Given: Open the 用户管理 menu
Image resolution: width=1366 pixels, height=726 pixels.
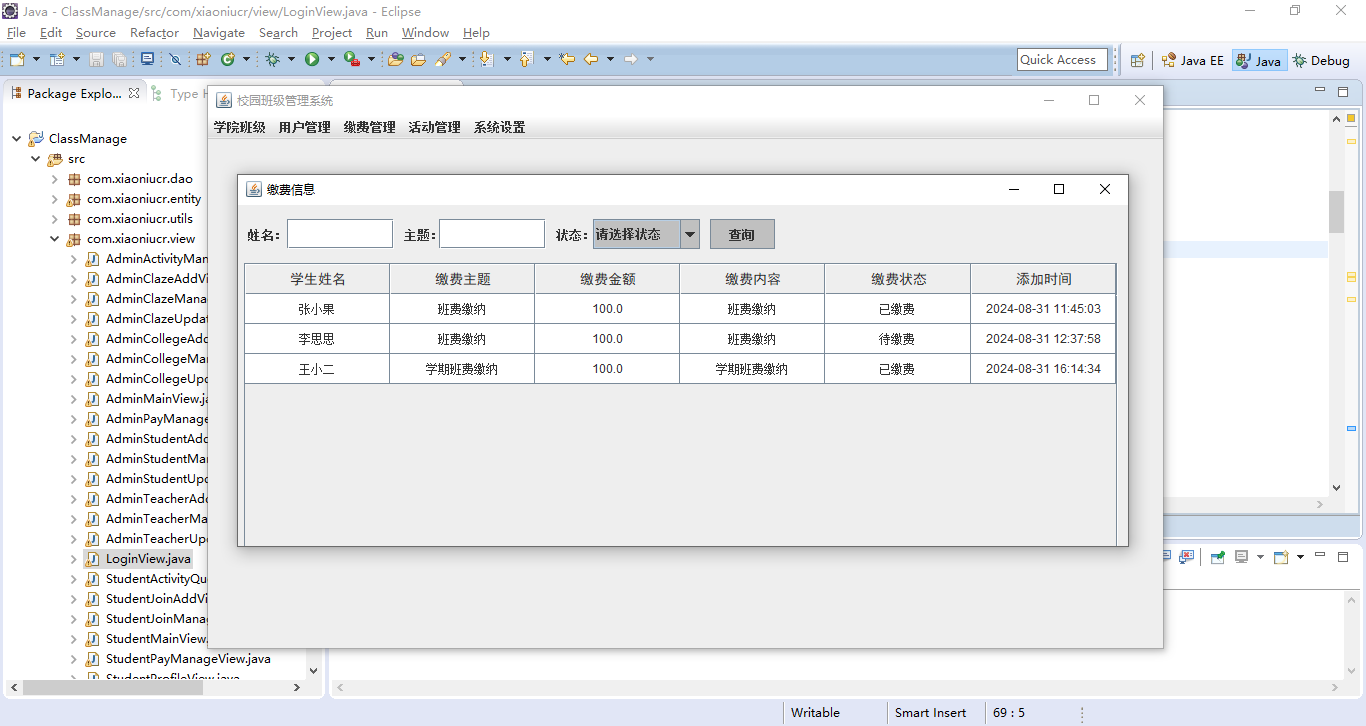Looking at the screenshot, I should point(305,127).
